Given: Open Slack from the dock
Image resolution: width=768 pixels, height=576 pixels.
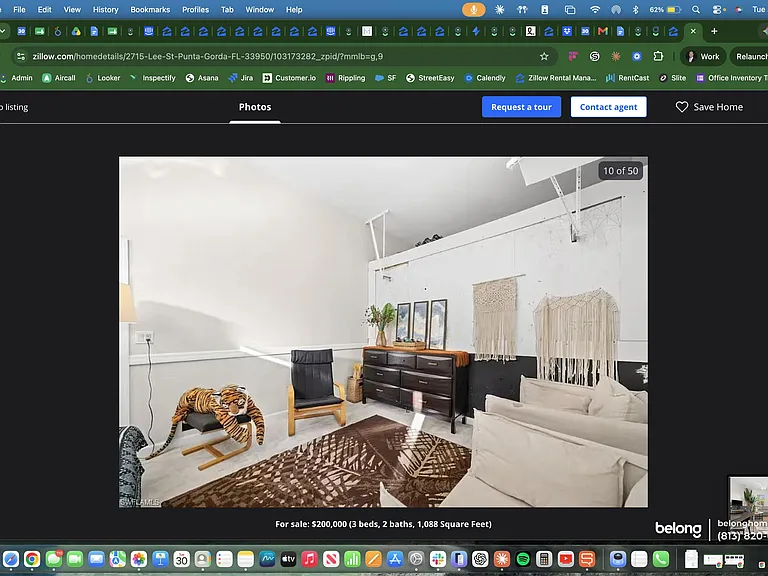Looking at the screenshot, I should [x=438, y=559].
